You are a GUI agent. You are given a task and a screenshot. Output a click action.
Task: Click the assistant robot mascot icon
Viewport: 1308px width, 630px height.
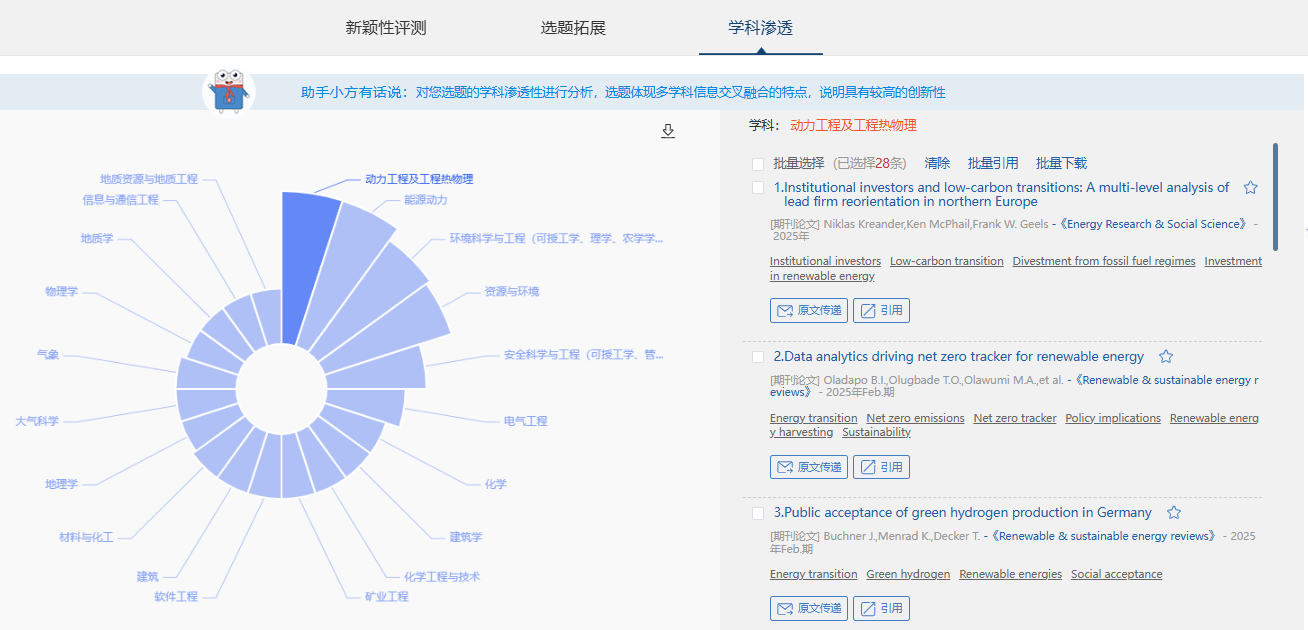coord(229,92)
